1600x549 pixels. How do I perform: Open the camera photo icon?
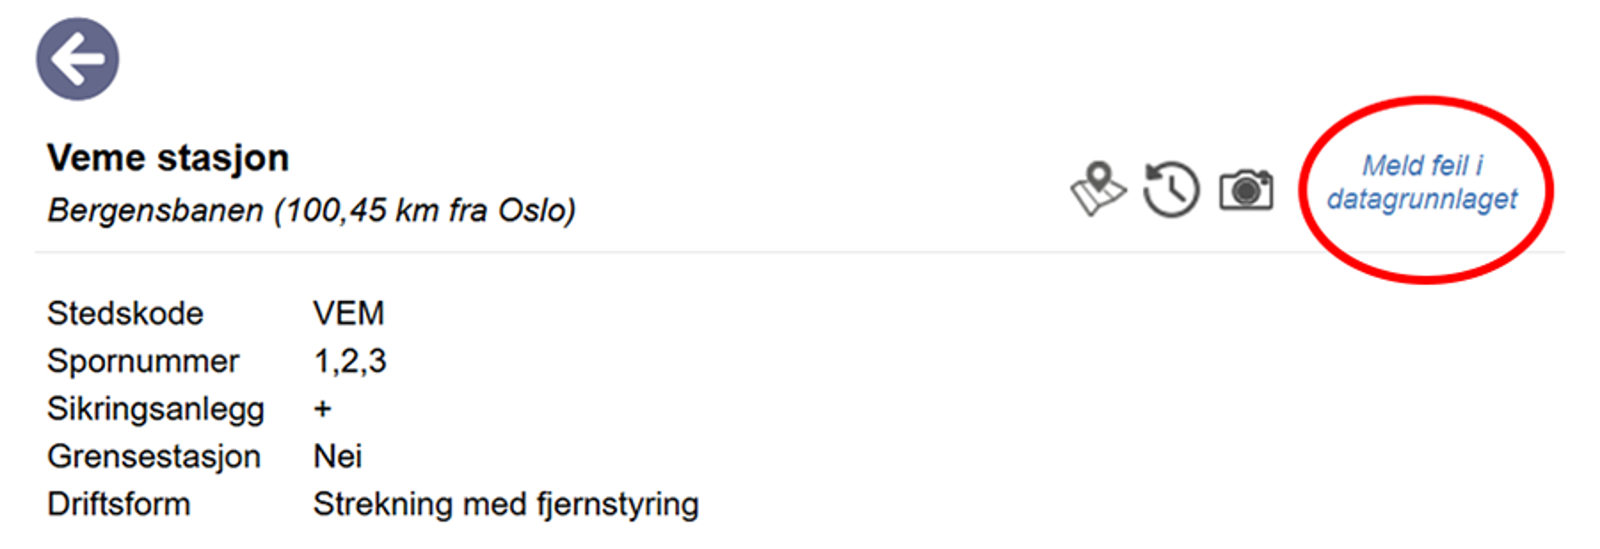(1246, 189)
